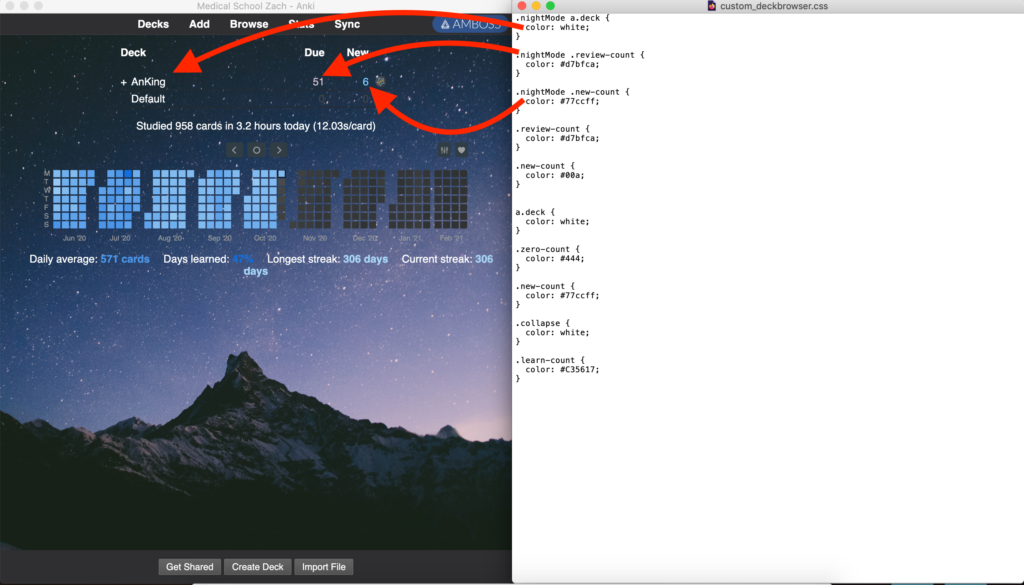Click the custom_deckbrowser.css title bar file icon

coord(712,6)
